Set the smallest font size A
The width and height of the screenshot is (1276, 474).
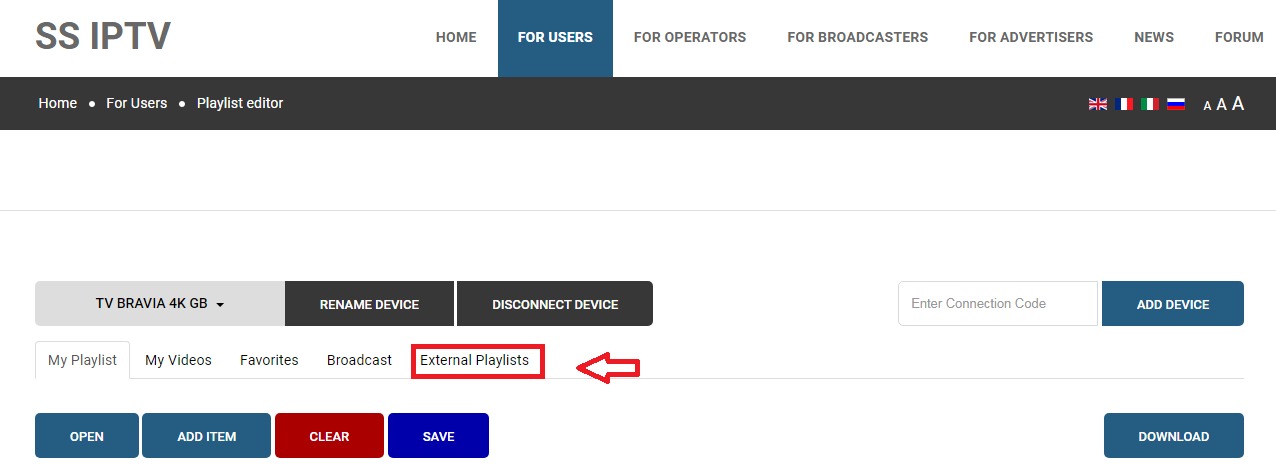coord(1207,106)
